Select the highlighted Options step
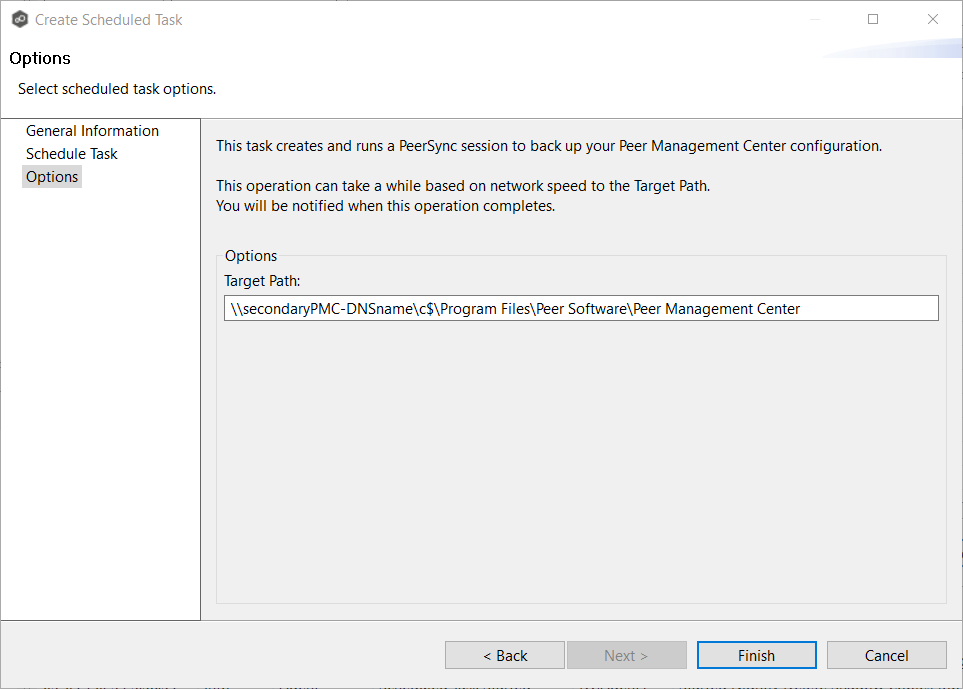 [x=52, y=176]
